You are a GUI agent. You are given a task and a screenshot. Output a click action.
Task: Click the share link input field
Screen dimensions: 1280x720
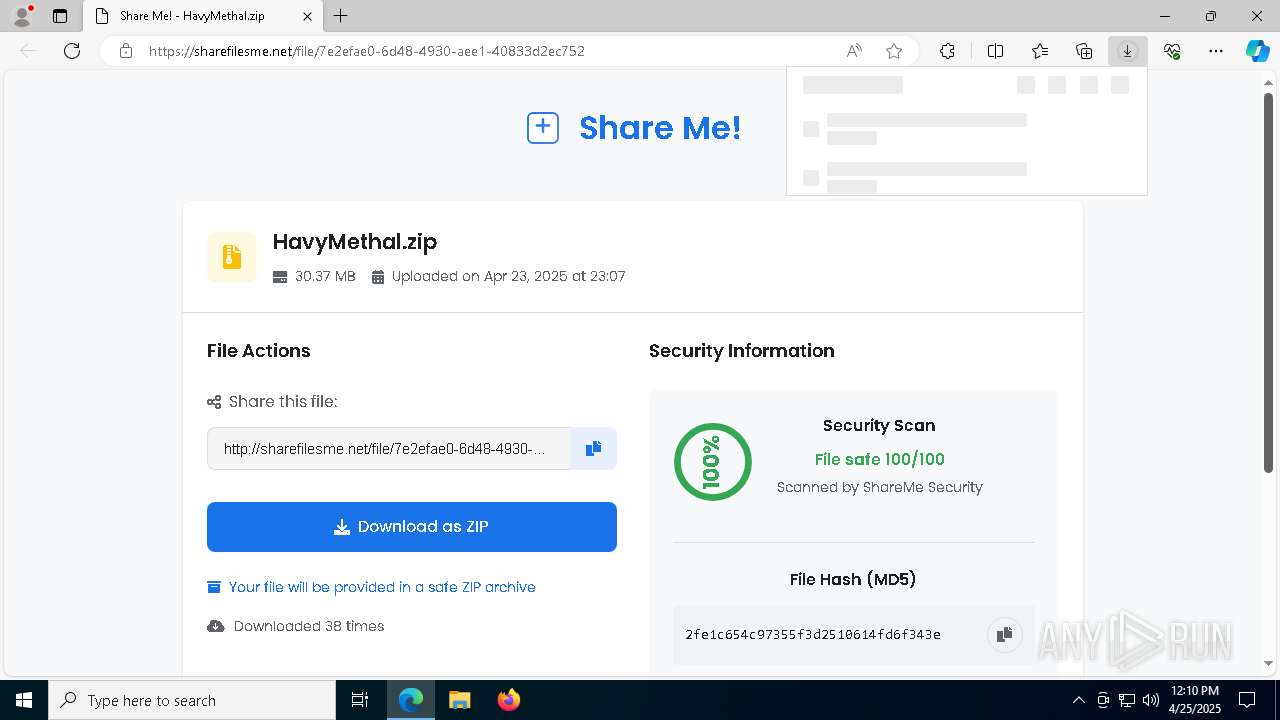[389, 449]
